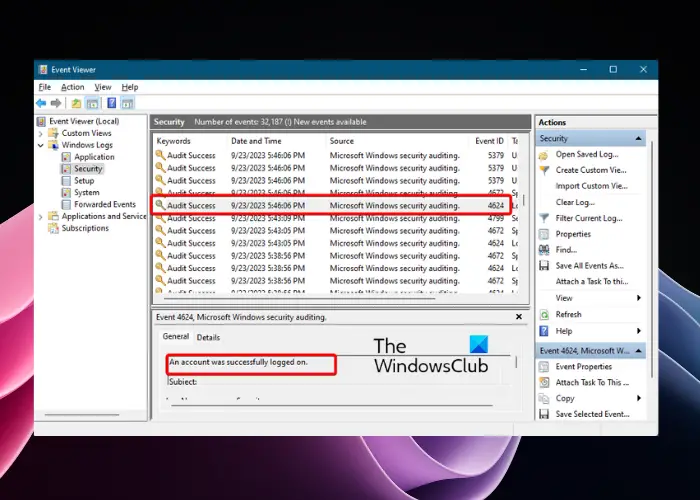Click 'An account was successfully logged on.' text

click(x=238, y=362)
